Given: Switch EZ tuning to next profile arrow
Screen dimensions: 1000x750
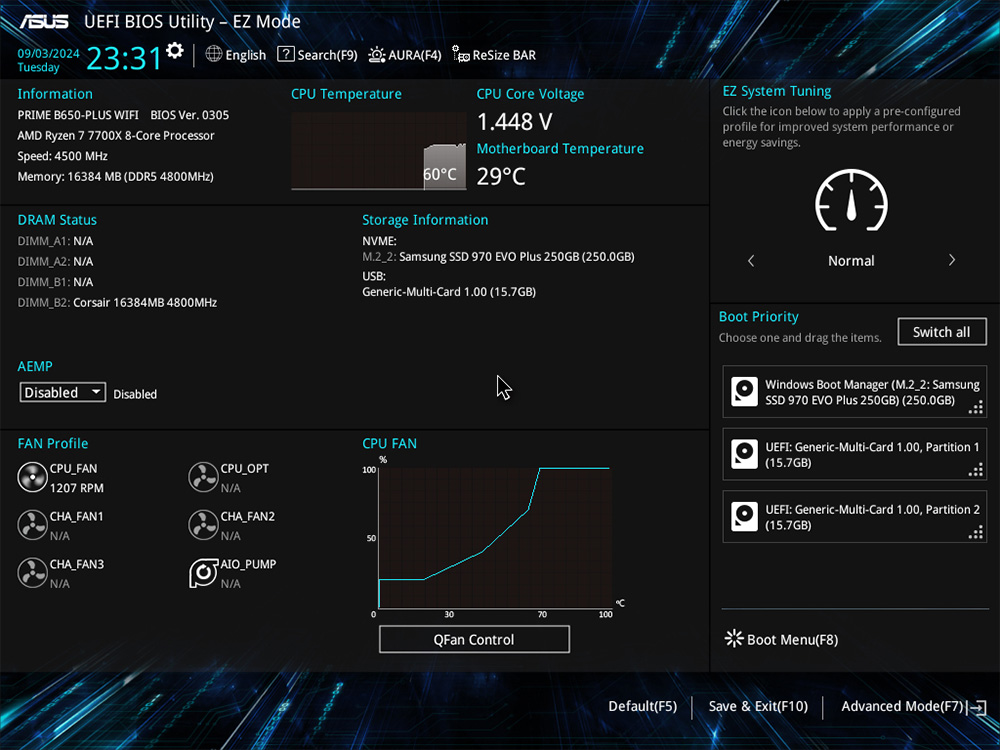Looking at the screenshot, I should coord(952,260).
